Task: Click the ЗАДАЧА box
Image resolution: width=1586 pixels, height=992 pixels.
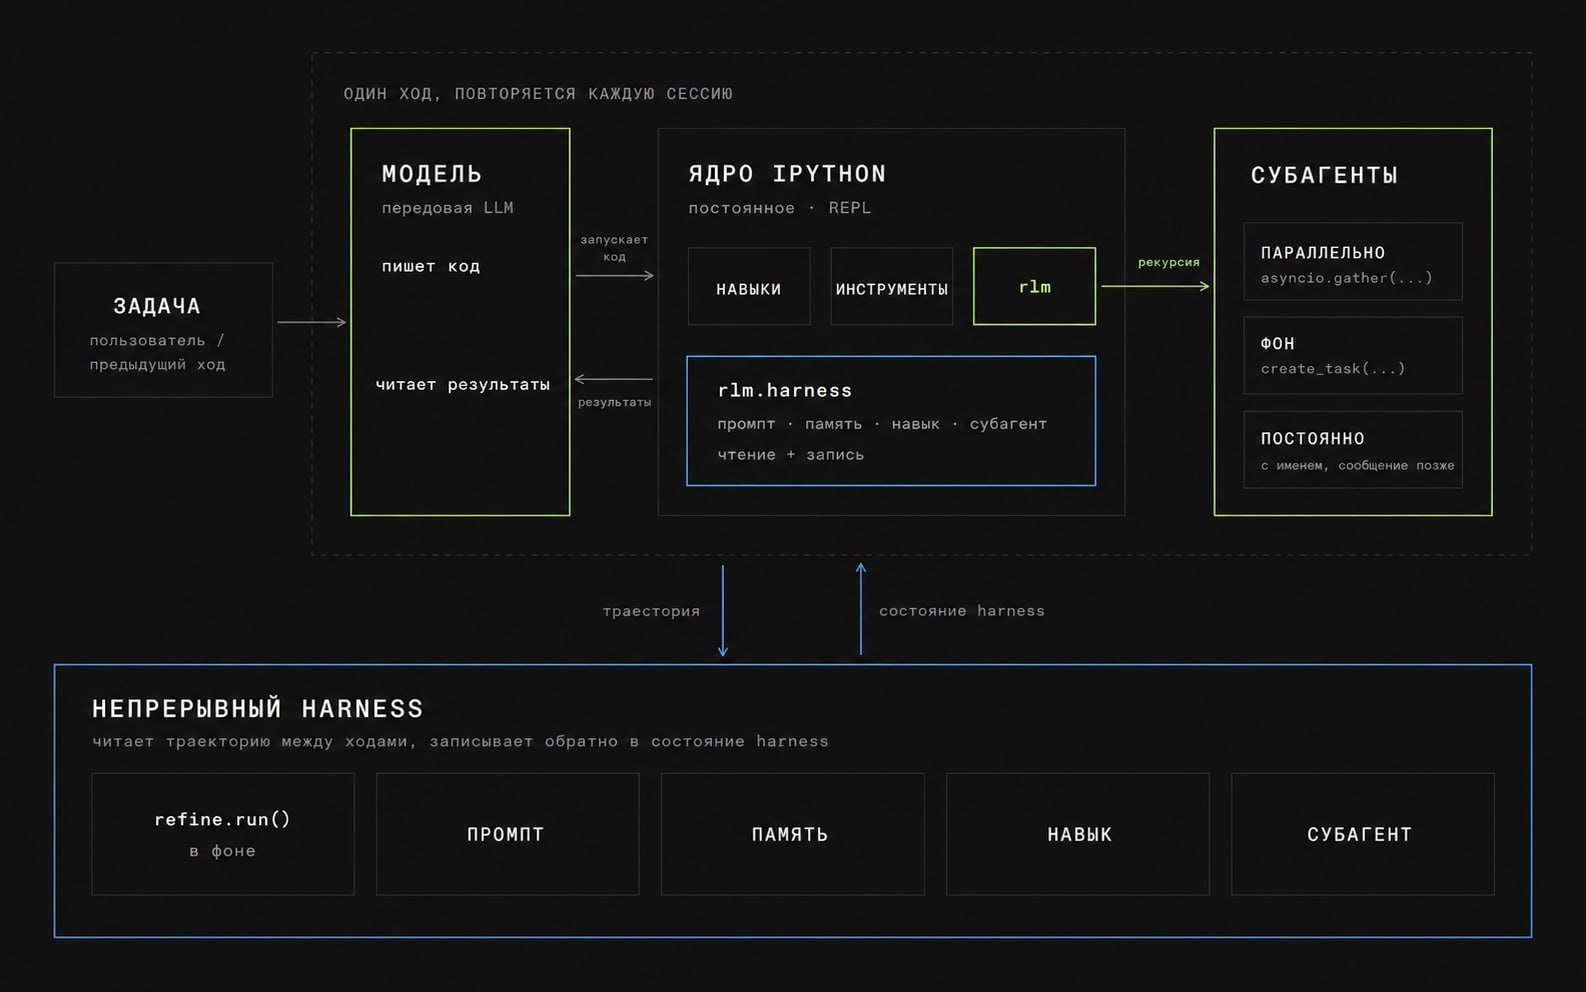Action: click(163, 330)
